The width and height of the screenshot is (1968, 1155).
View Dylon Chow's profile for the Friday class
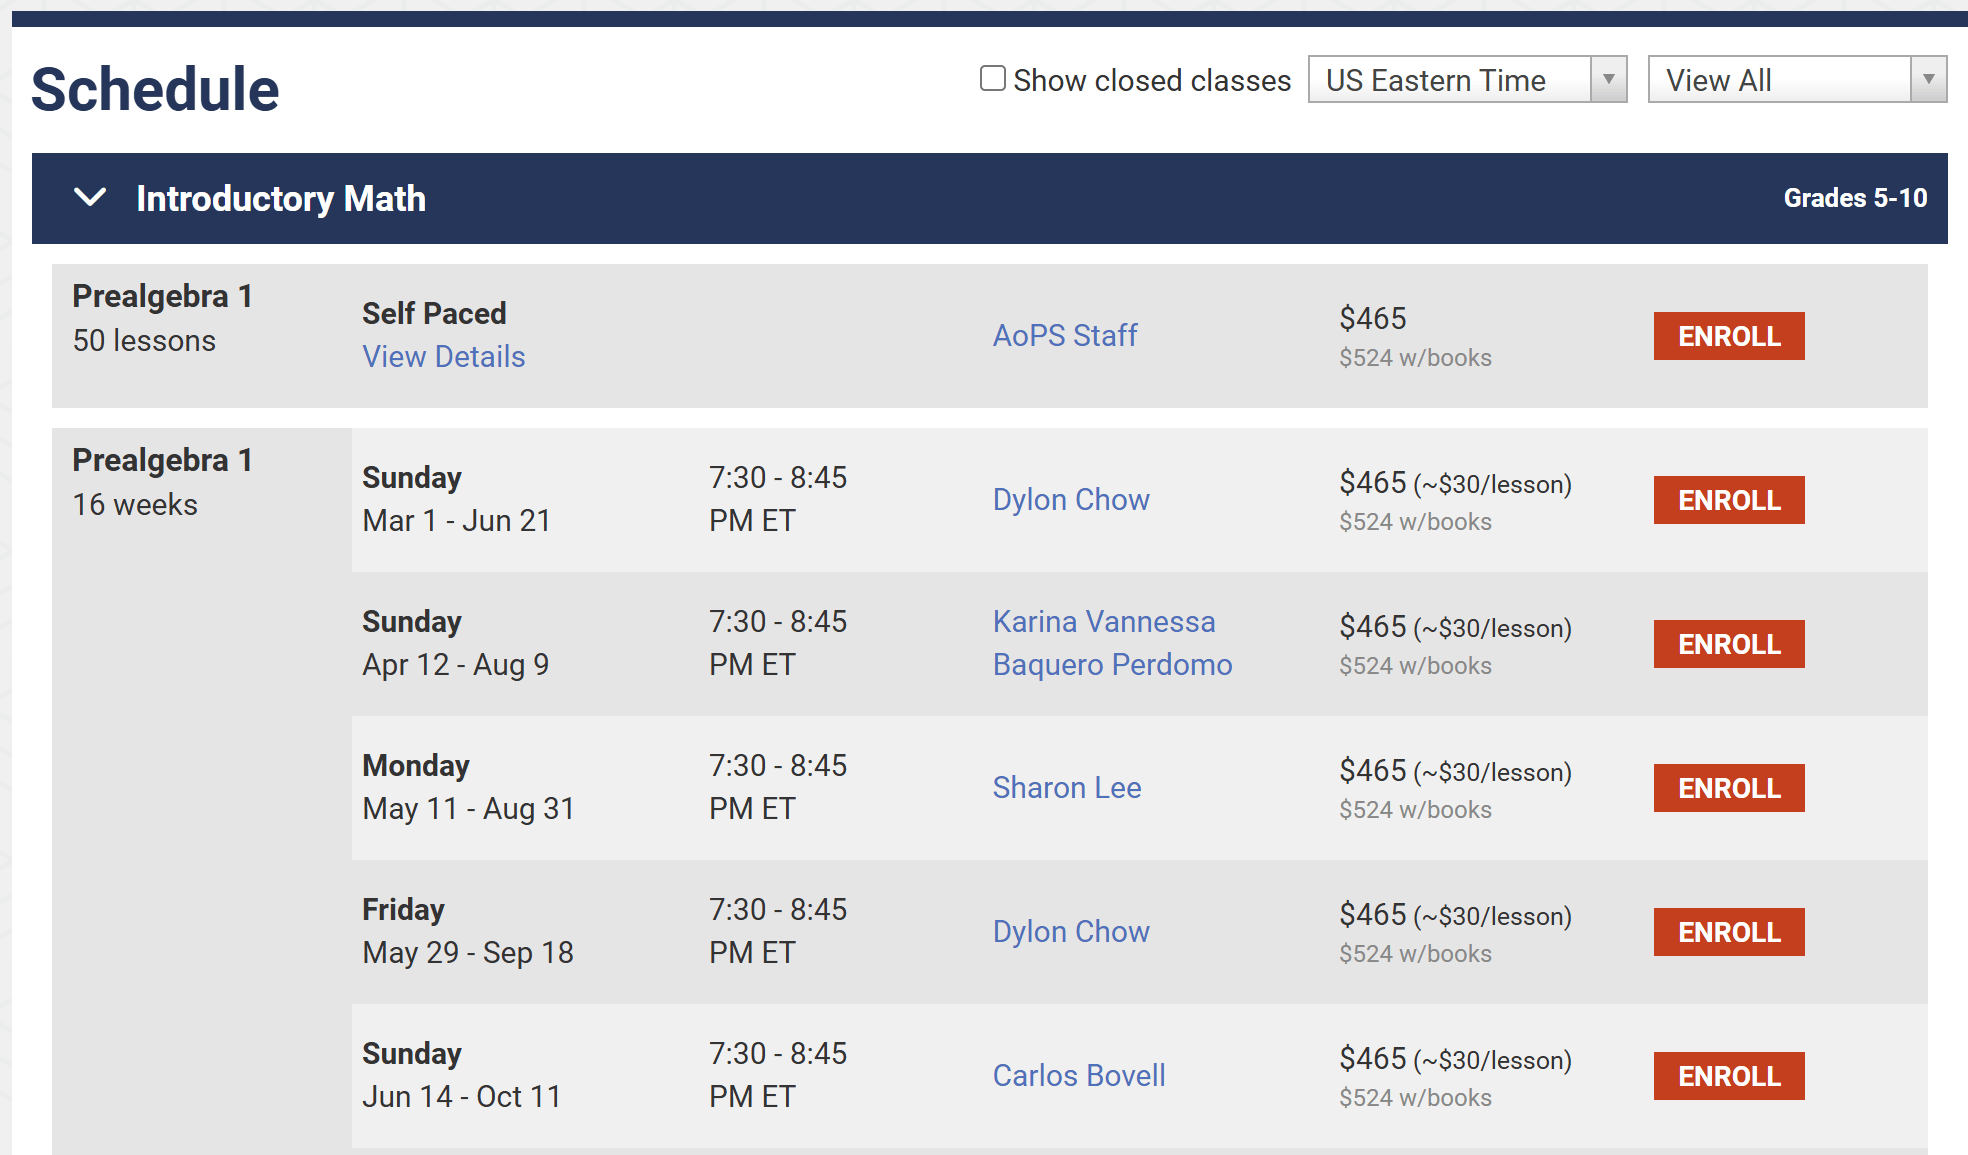pyautogui.click(x=1070, y=932)
